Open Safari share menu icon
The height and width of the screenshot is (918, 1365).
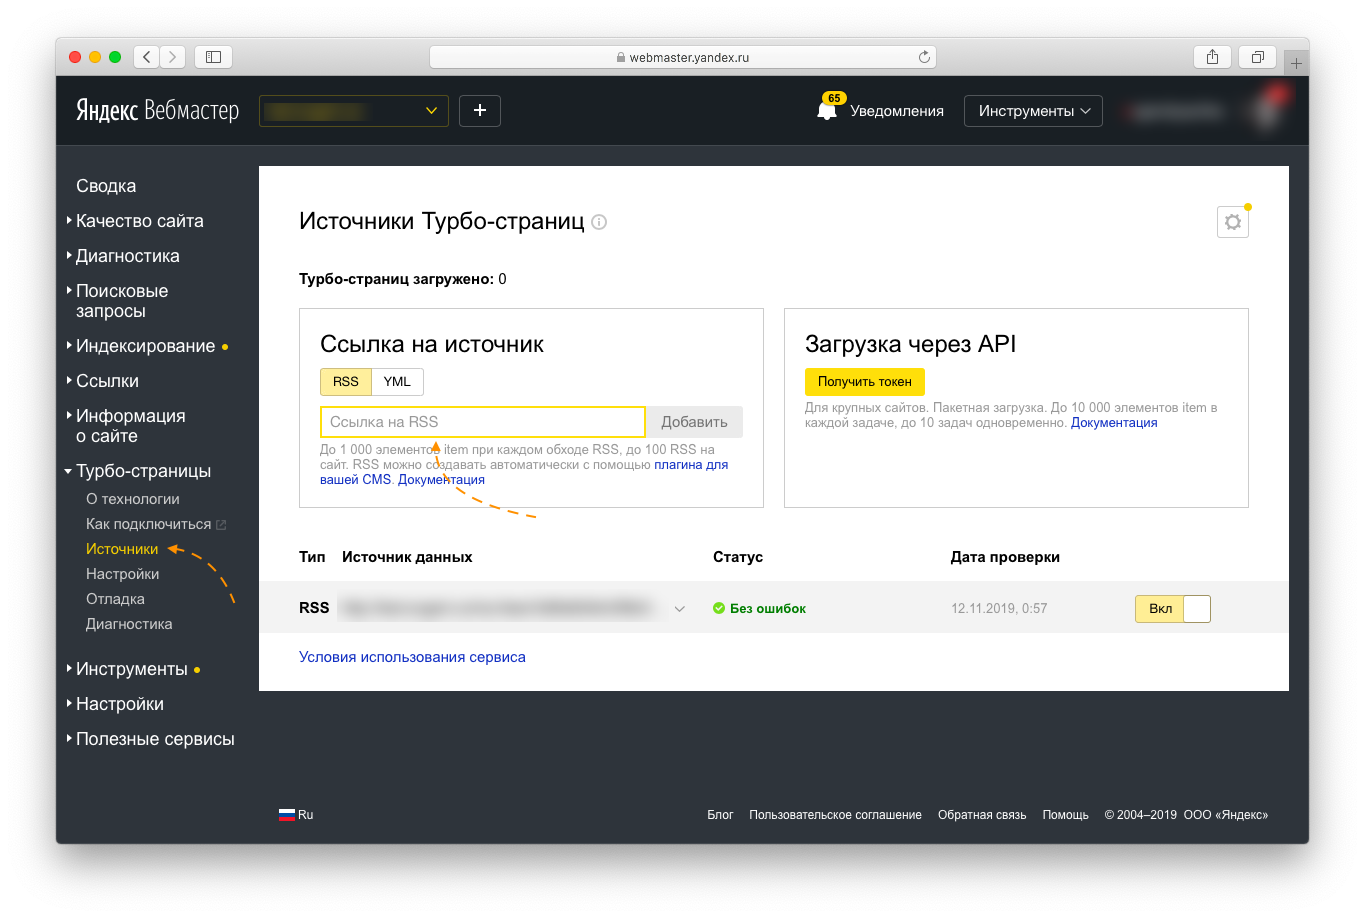coord(1212,57)
